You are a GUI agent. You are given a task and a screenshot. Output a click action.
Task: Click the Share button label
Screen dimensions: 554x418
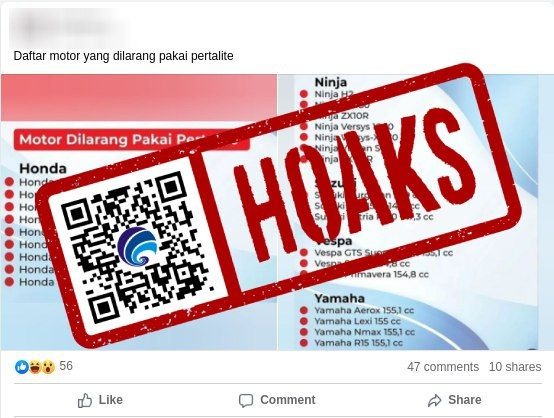coord(465,400)
